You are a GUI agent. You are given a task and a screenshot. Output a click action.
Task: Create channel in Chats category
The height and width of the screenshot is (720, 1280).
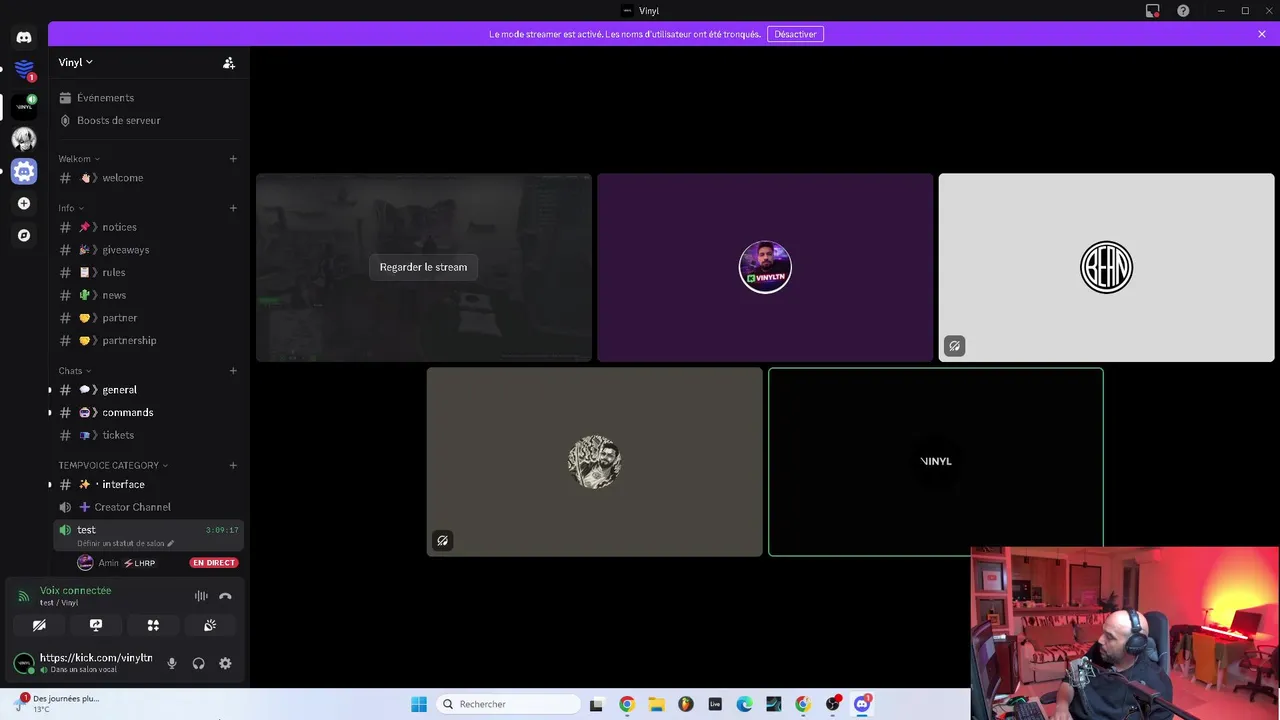233,371
